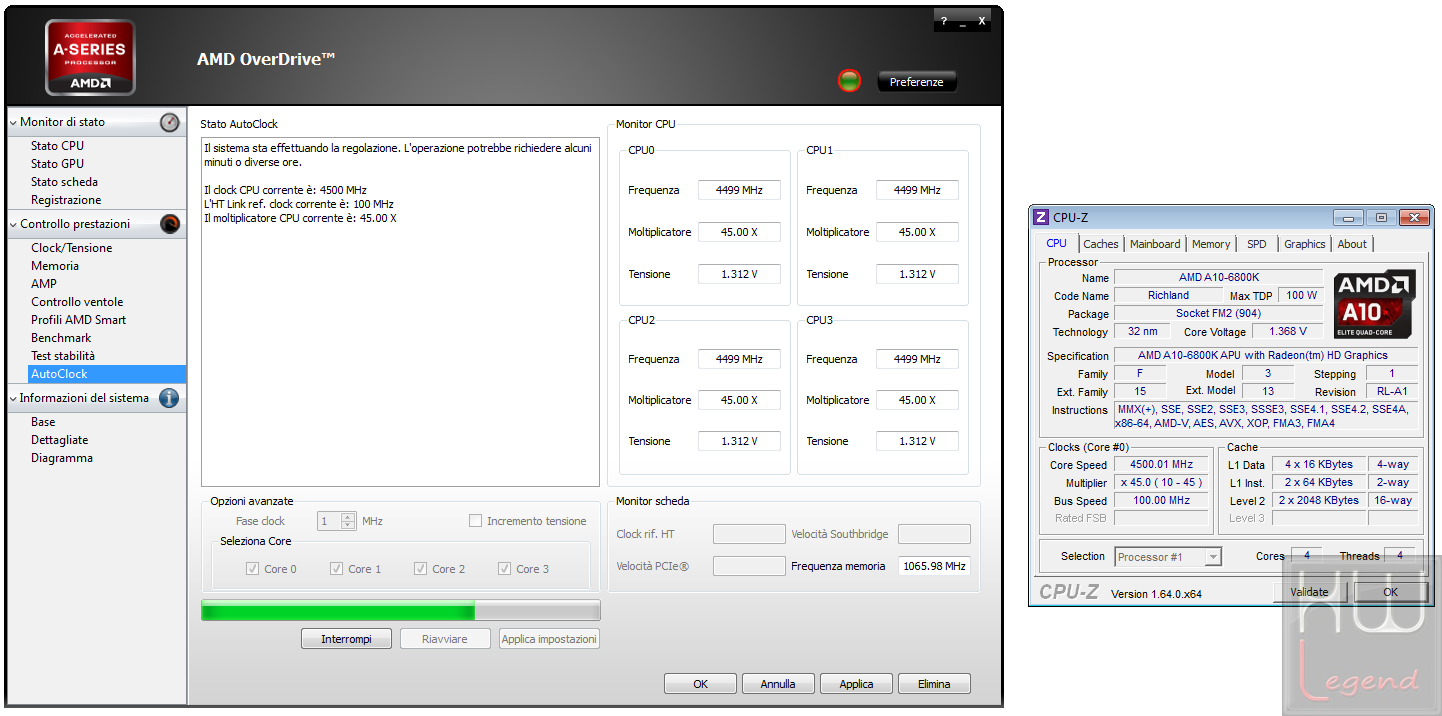This screenshot has width=1442, height=716.
Task: Click the AutoClock green progress bar
Action: 400,610
